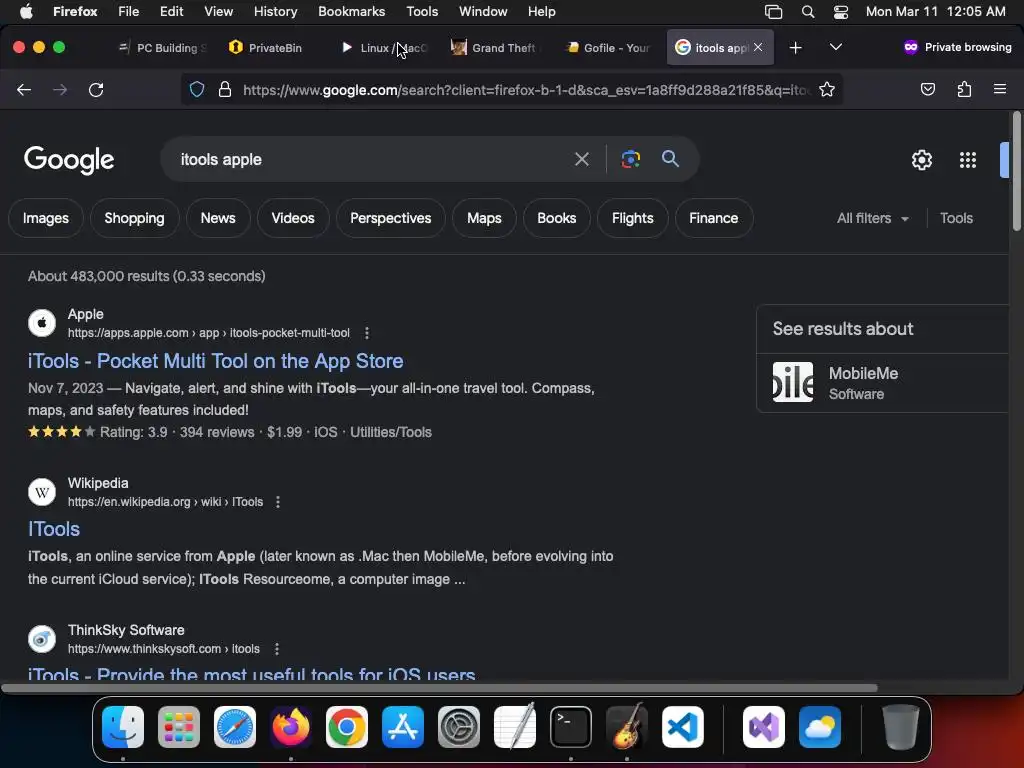Open options for the Wikipedia result

pos(278,502)
